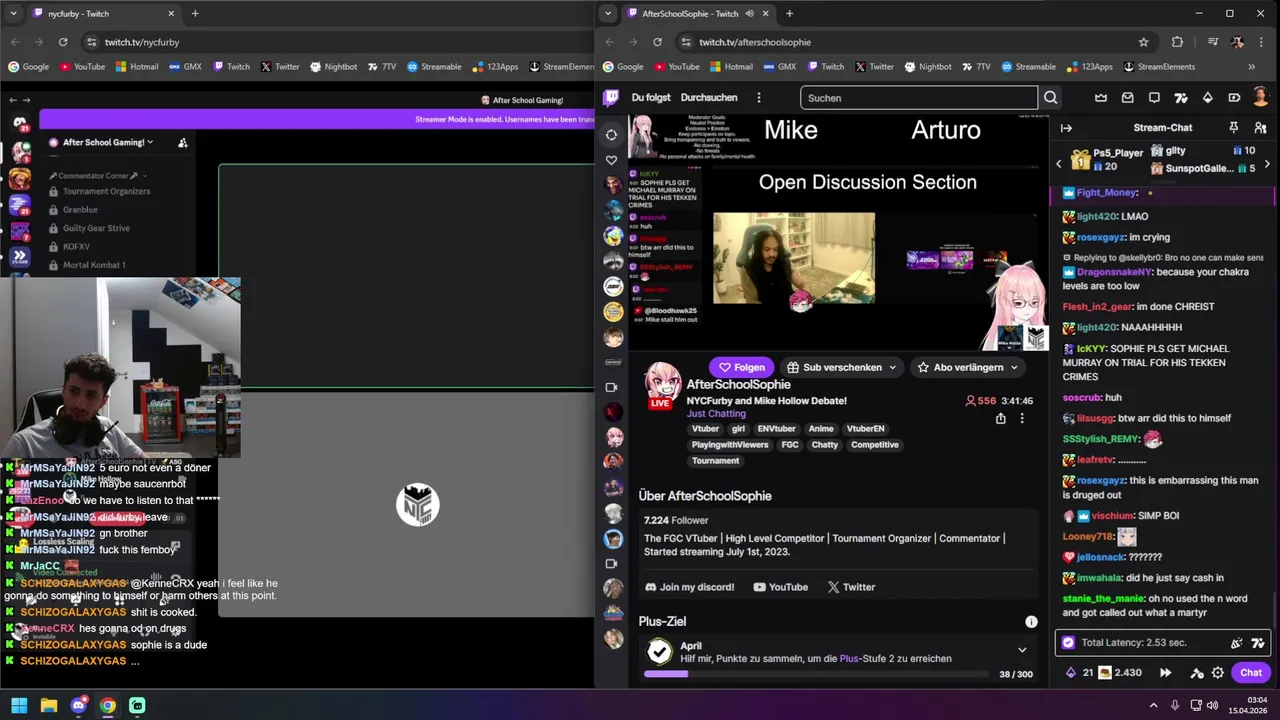This screenshot has width=1280, height=720.
Task: Show previous gift leaderboard entries arrow
Action: tap(1059, 163)
